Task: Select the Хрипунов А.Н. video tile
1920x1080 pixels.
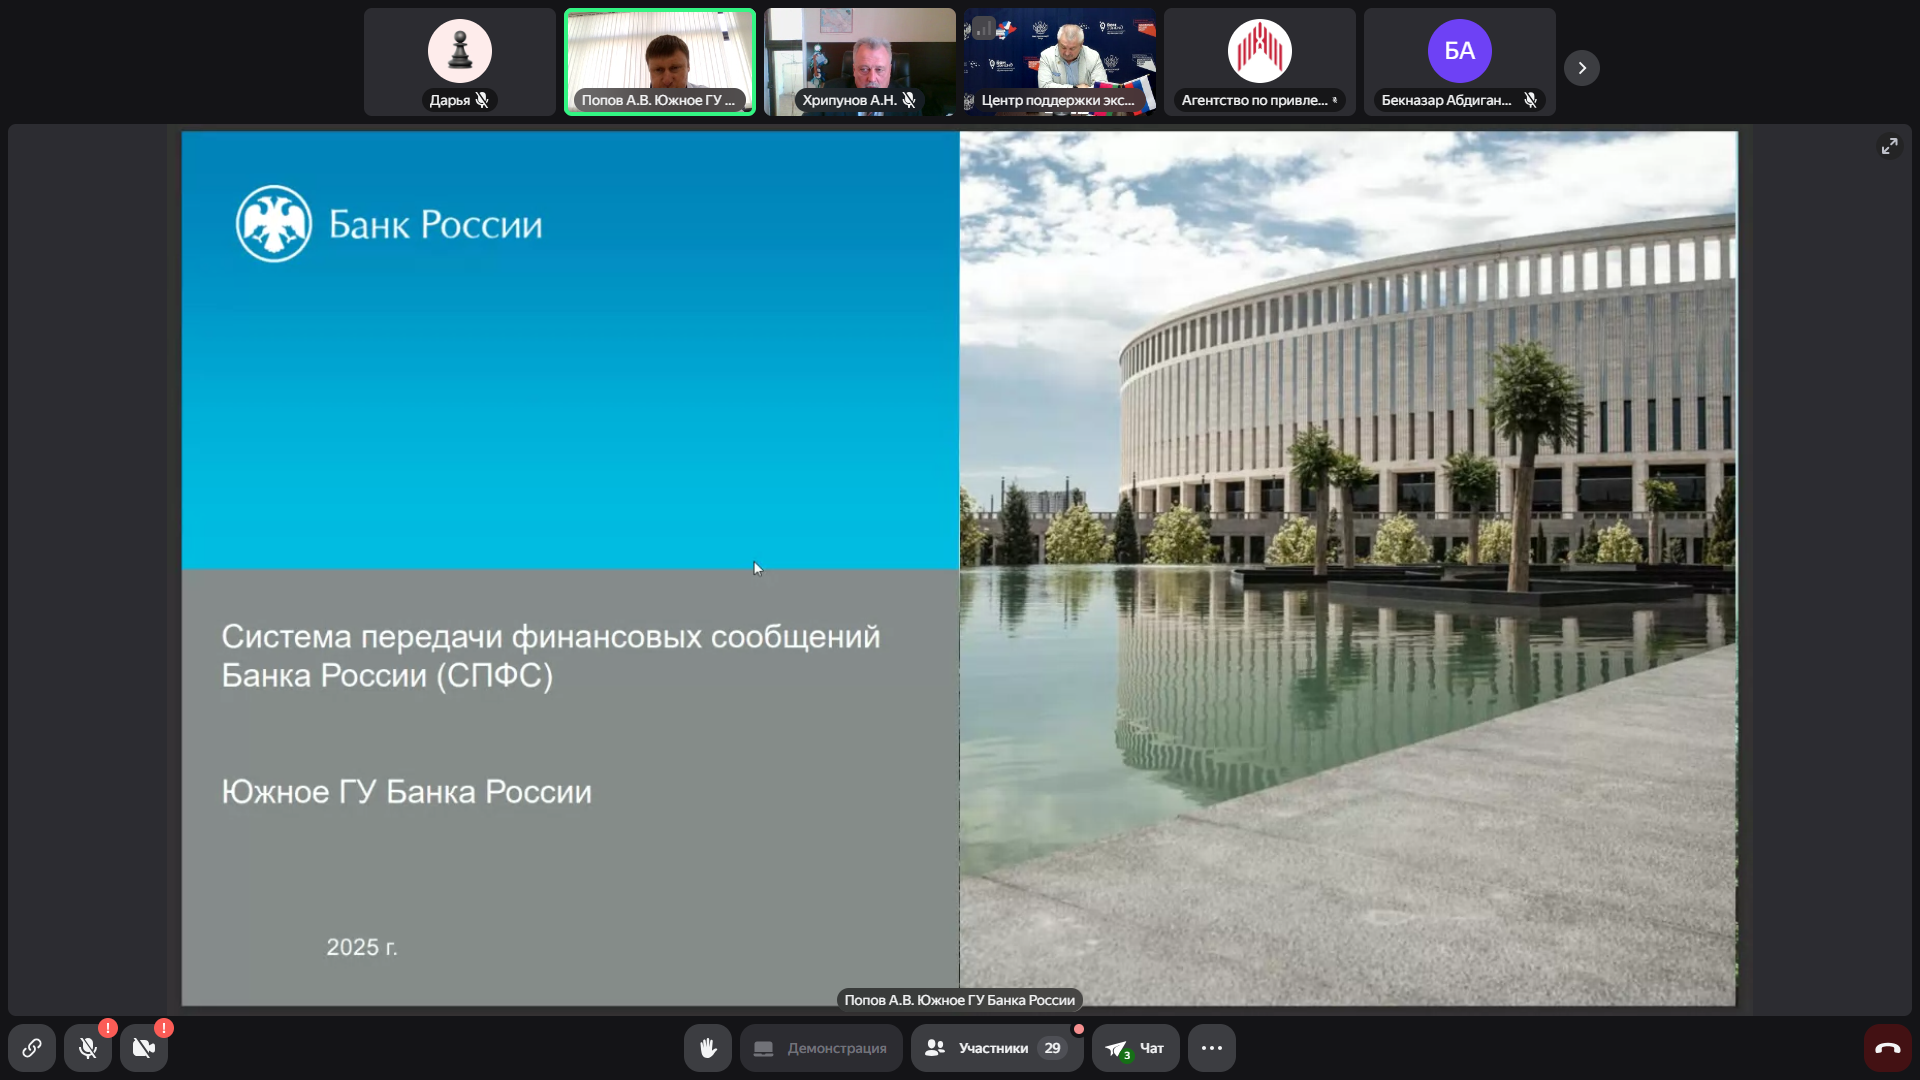Action: 860,62
